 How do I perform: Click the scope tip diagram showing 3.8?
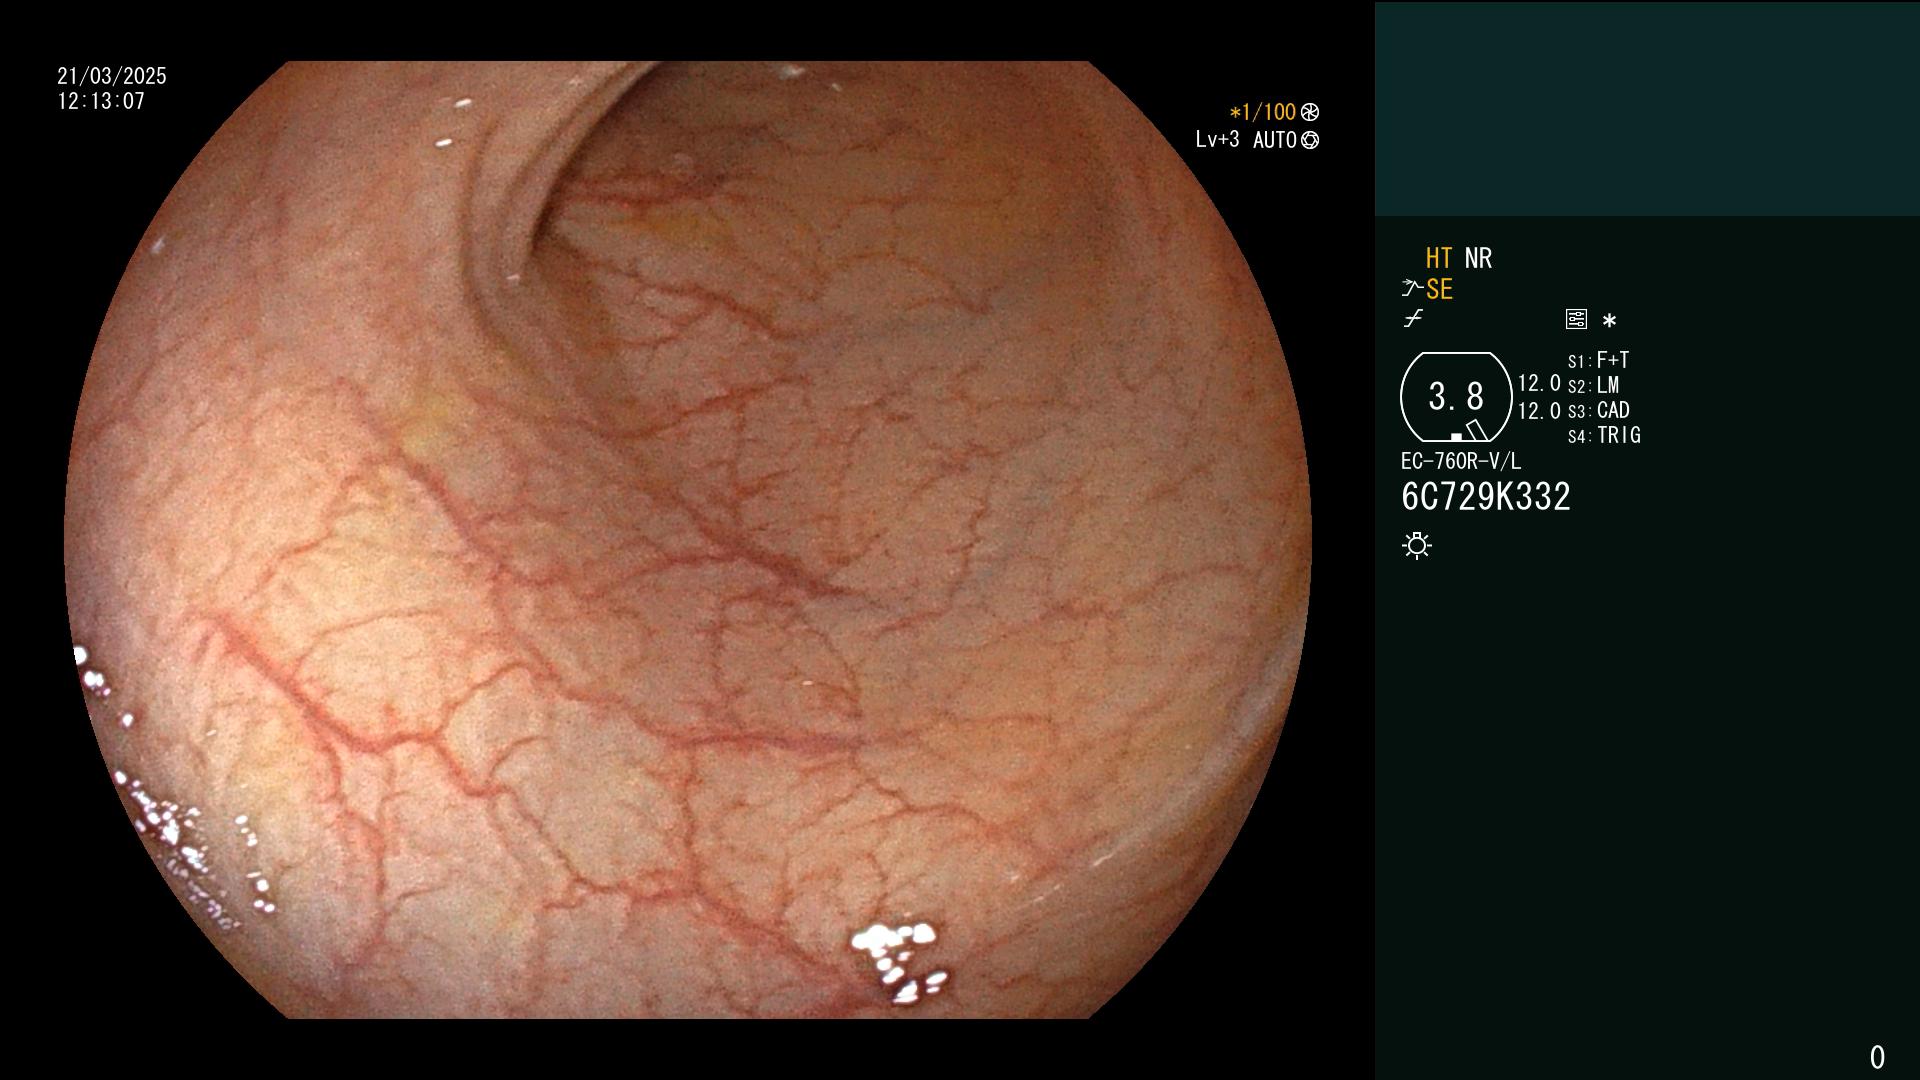click(1456, 397)
